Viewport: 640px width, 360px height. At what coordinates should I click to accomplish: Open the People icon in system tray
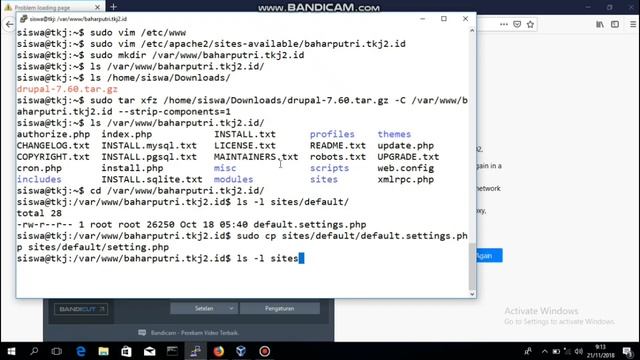(x=528, y=351)
